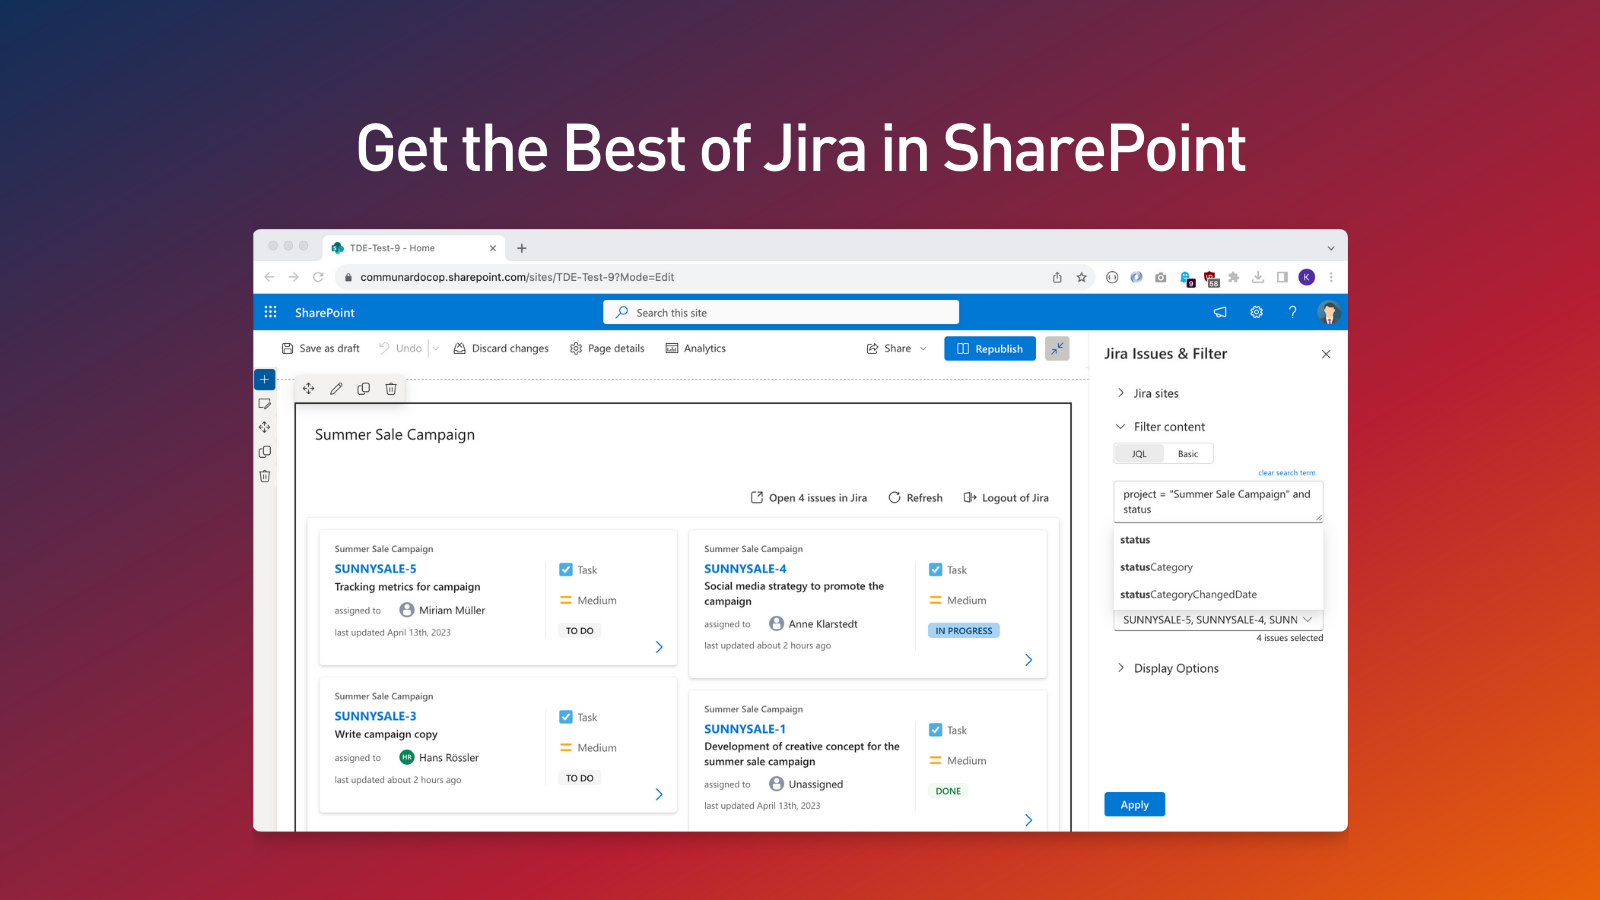
Task: Click the browser share page icon
Action: click(x=1057, y=277)
